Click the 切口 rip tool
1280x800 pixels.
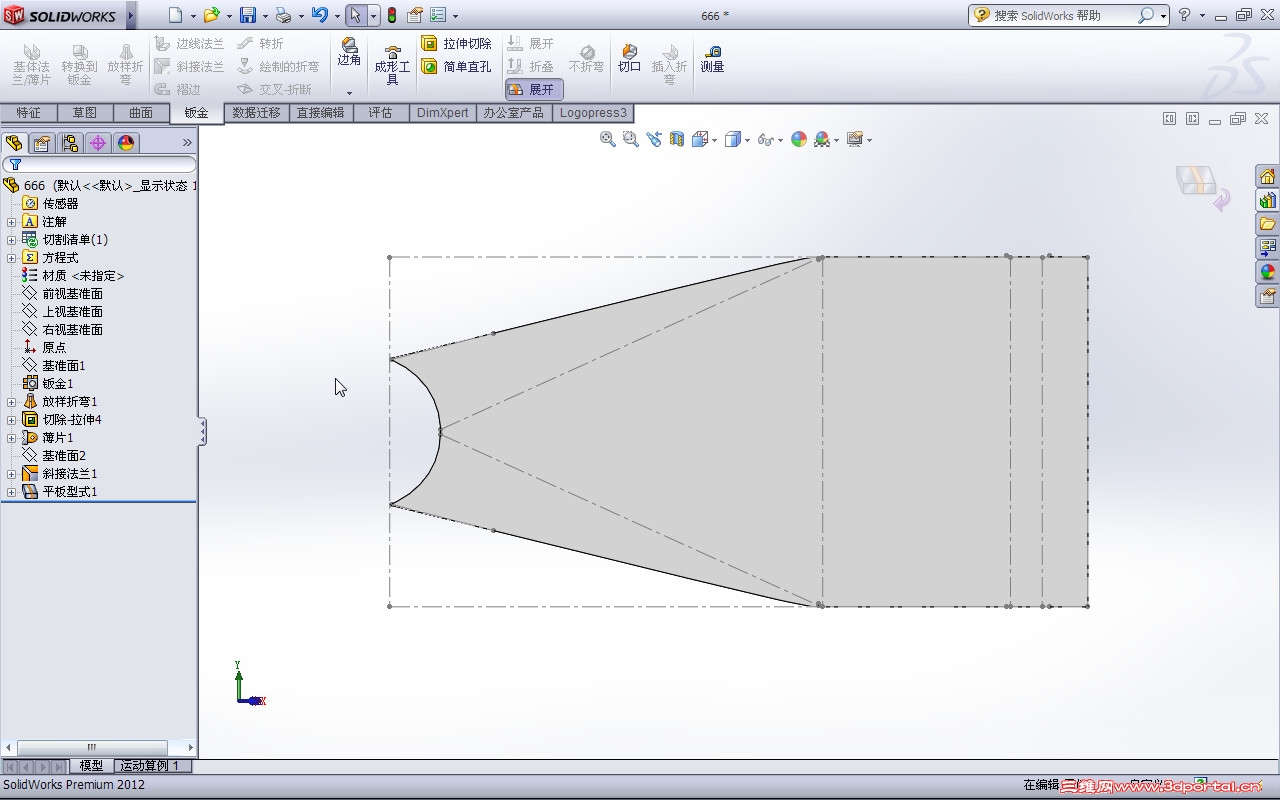(629, 58)
